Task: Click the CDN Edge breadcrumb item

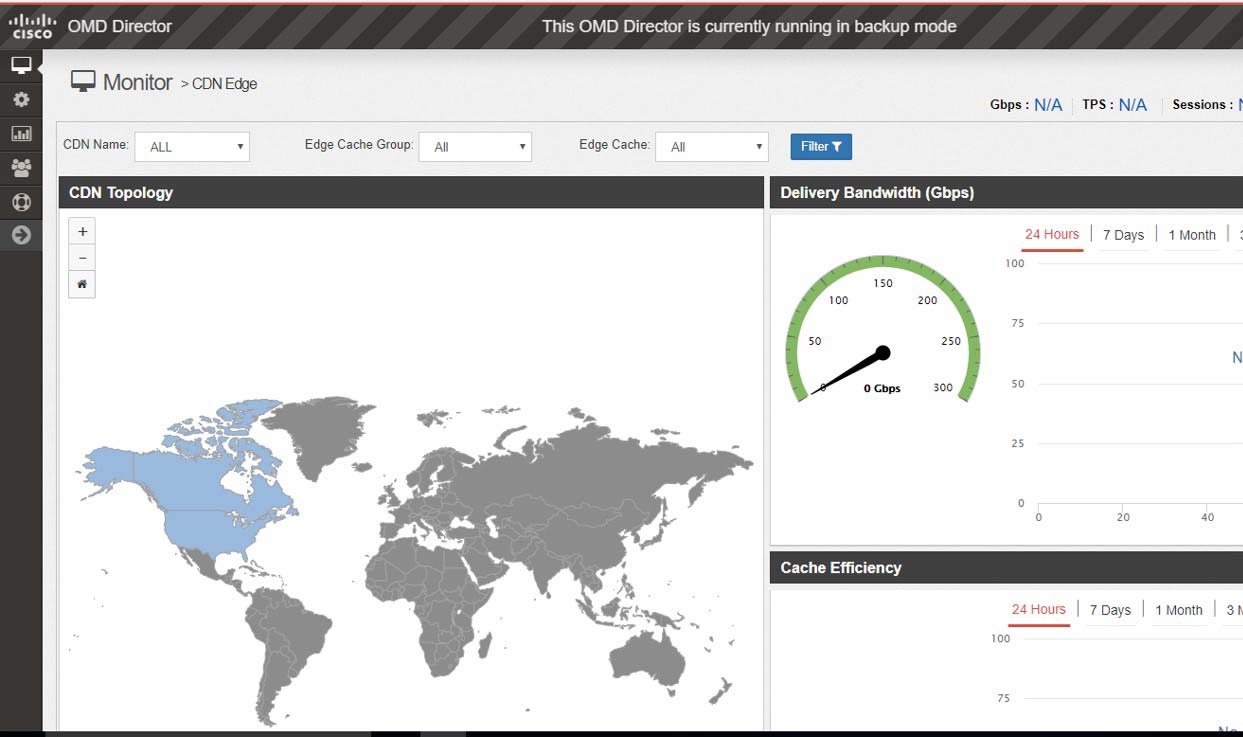Action: click(x=224, y=84)
